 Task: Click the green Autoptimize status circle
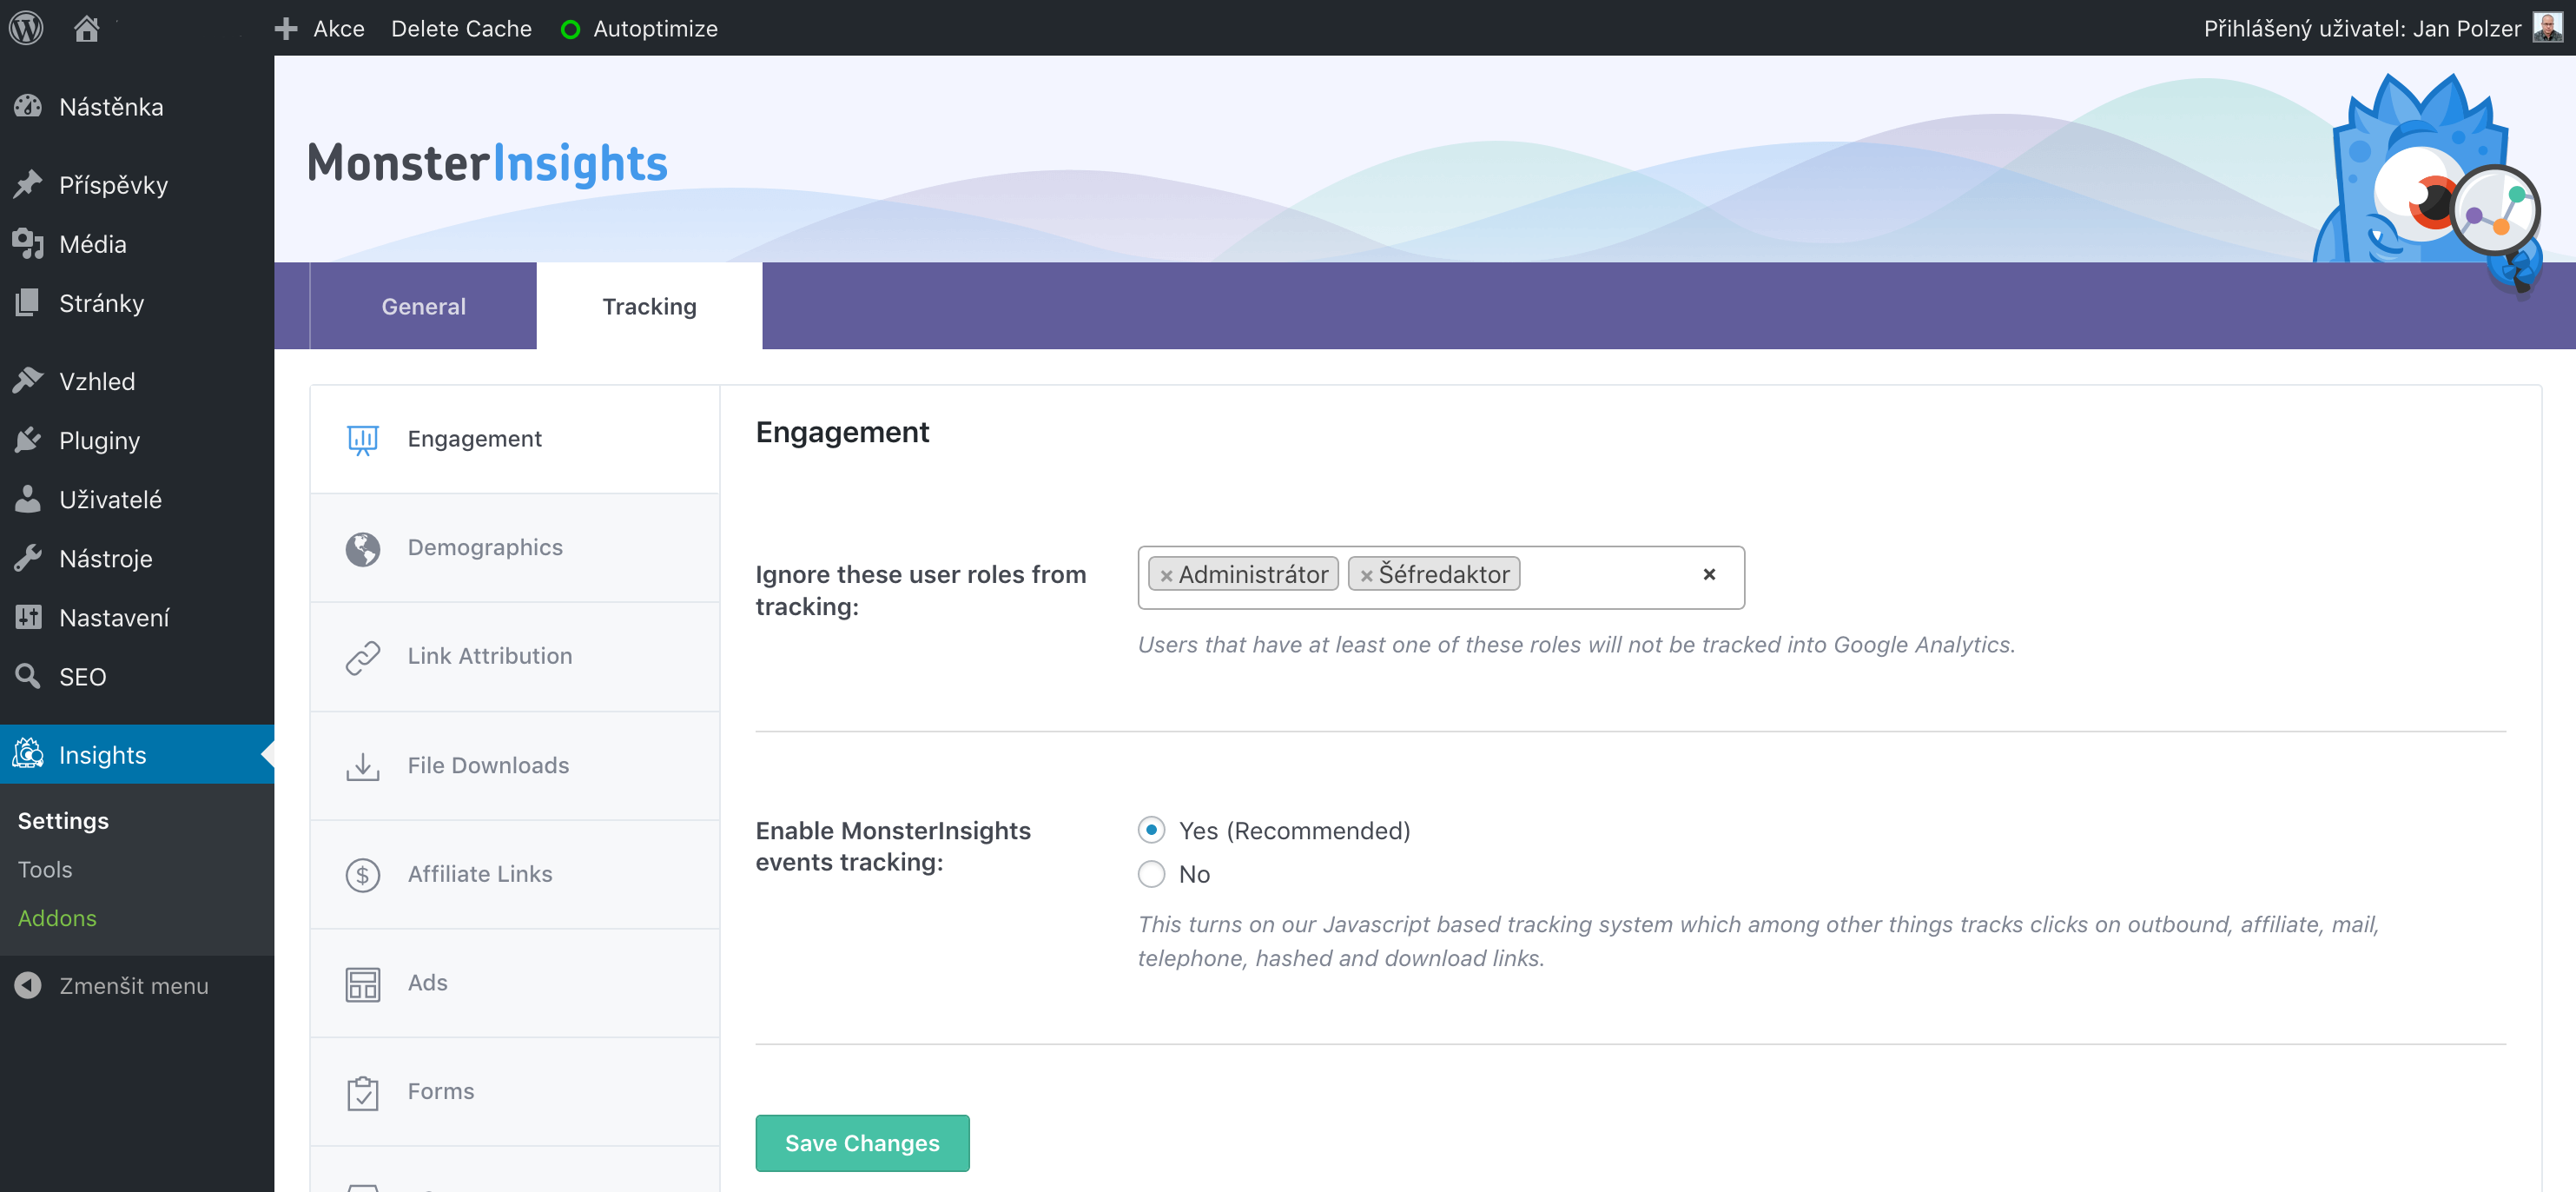[x=570, y=29]
